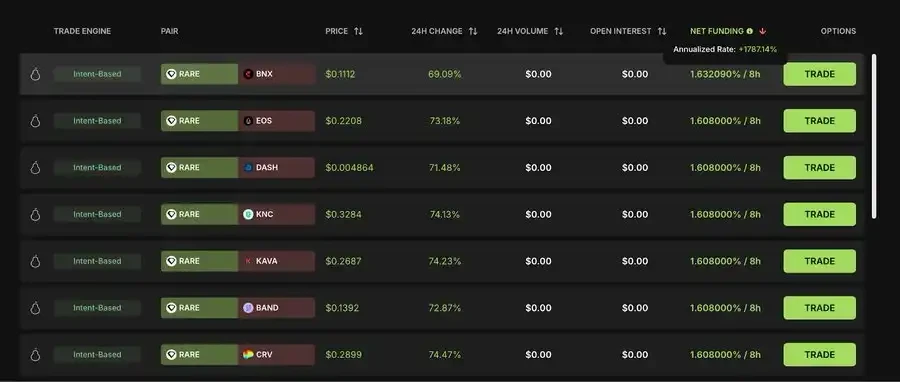Select the EOS token in second row
Screen dimensions: 900x382
(x=277, y=121)
